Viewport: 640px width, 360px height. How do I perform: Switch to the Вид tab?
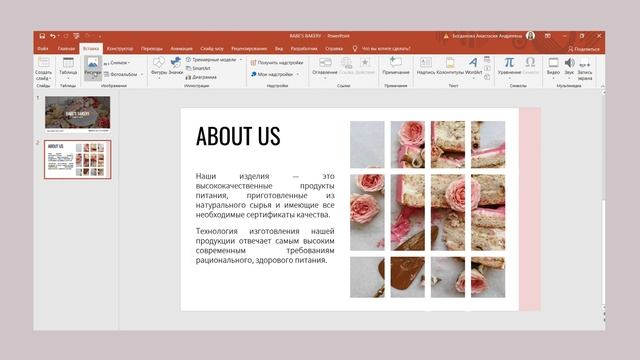pos(279,49)
